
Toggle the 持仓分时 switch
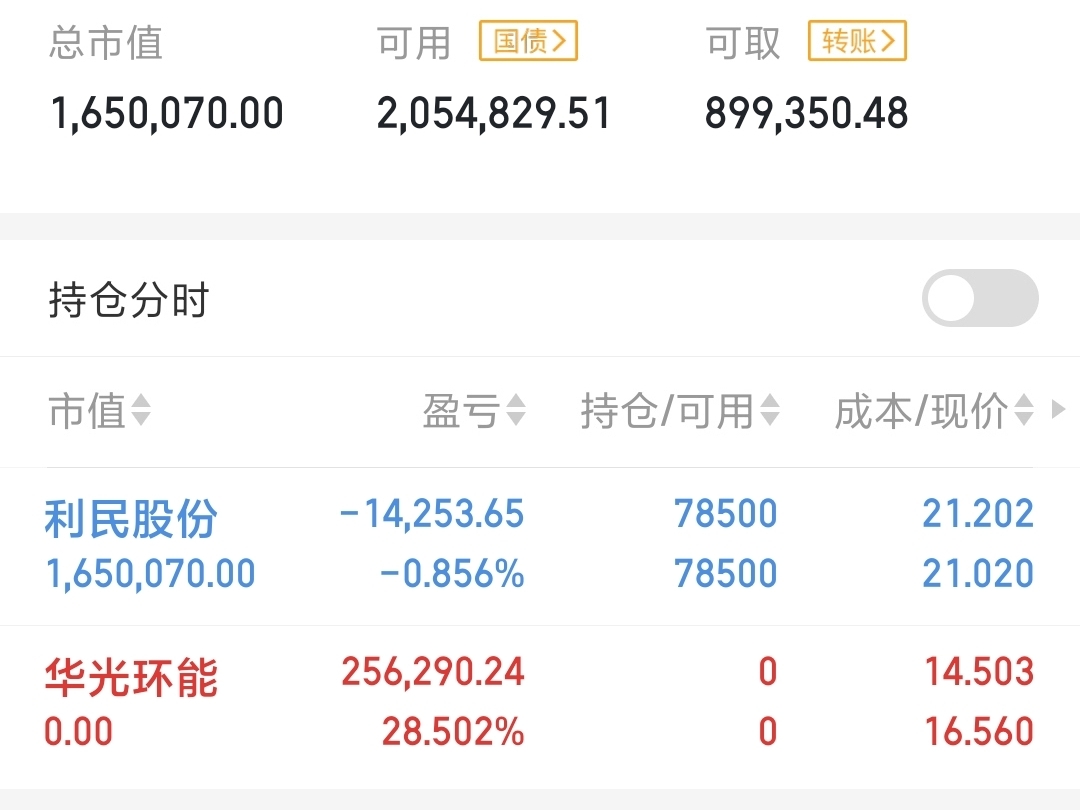980,298
